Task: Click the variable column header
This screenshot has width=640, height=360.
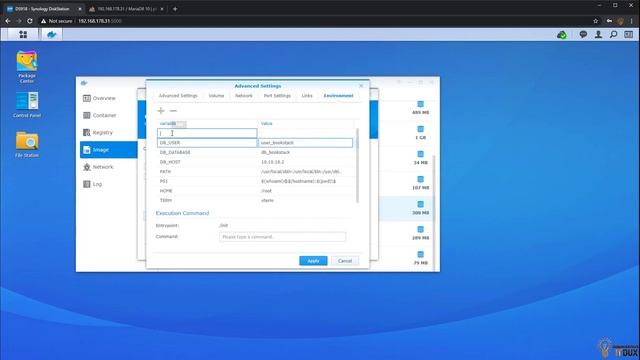Action: click(x=207, y=123)
